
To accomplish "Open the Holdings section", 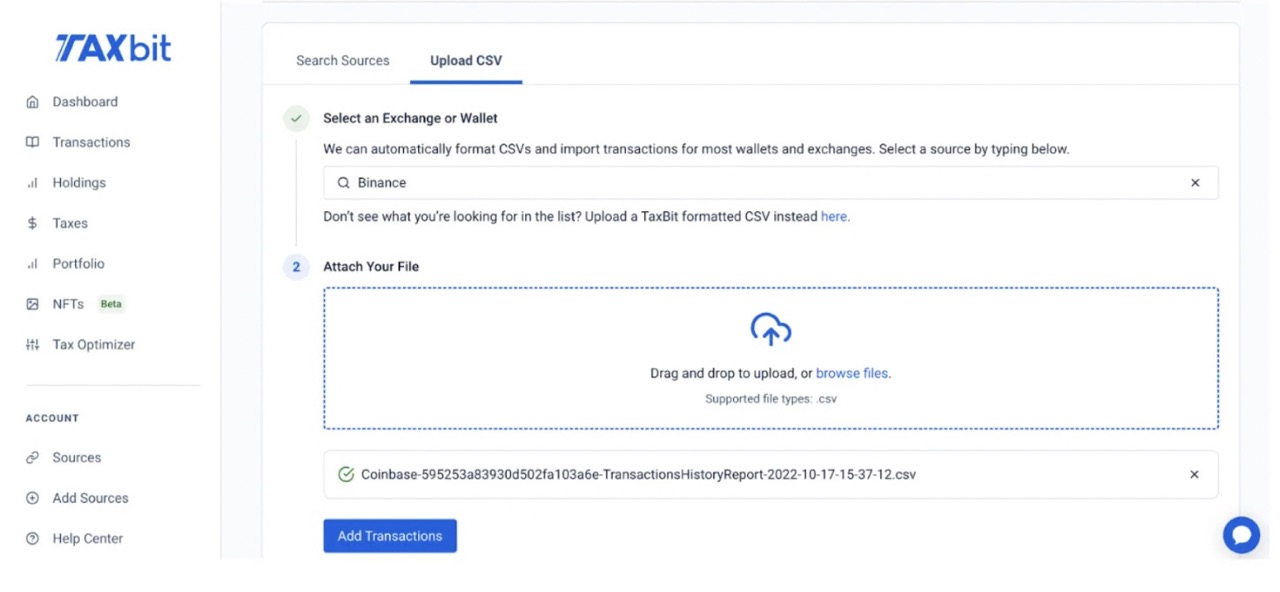I will (79, 182).
